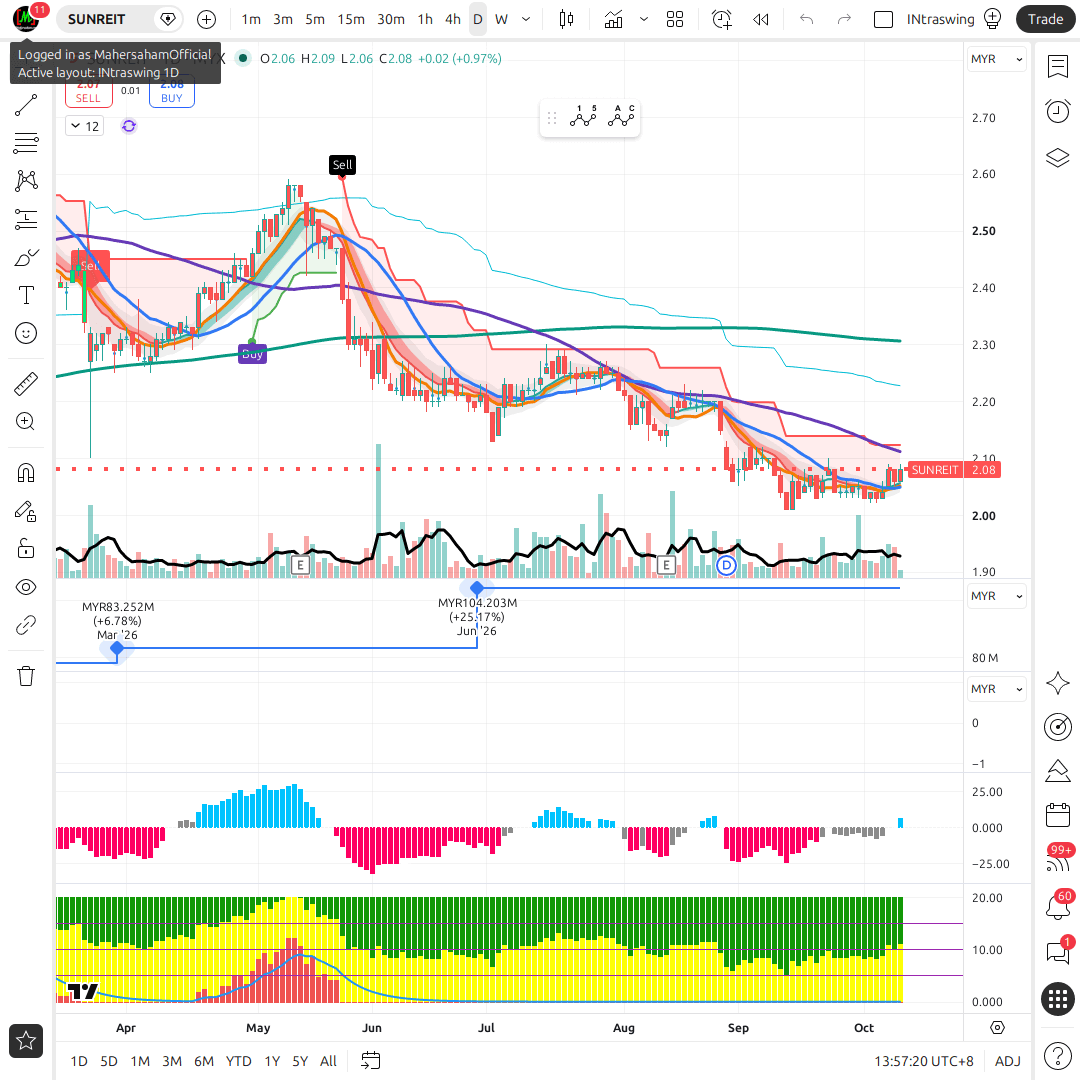
Task: Select the text annotation tool
Action: [25, 295]
